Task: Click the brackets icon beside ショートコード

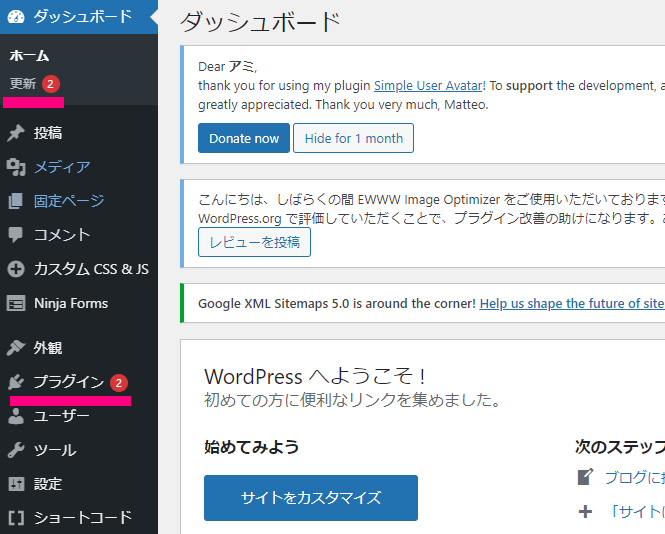Action: pyautogui.click(x=16, y=518)
